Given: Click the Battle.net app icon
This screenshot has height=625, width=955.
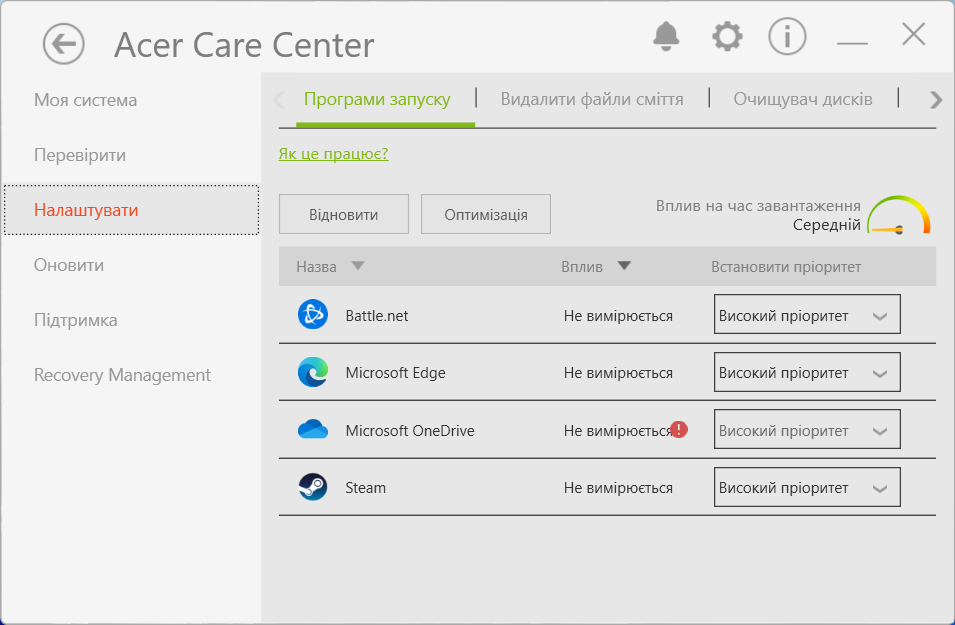Looking at the screenshot, I should pyautogui.click(x=313, y=315).
